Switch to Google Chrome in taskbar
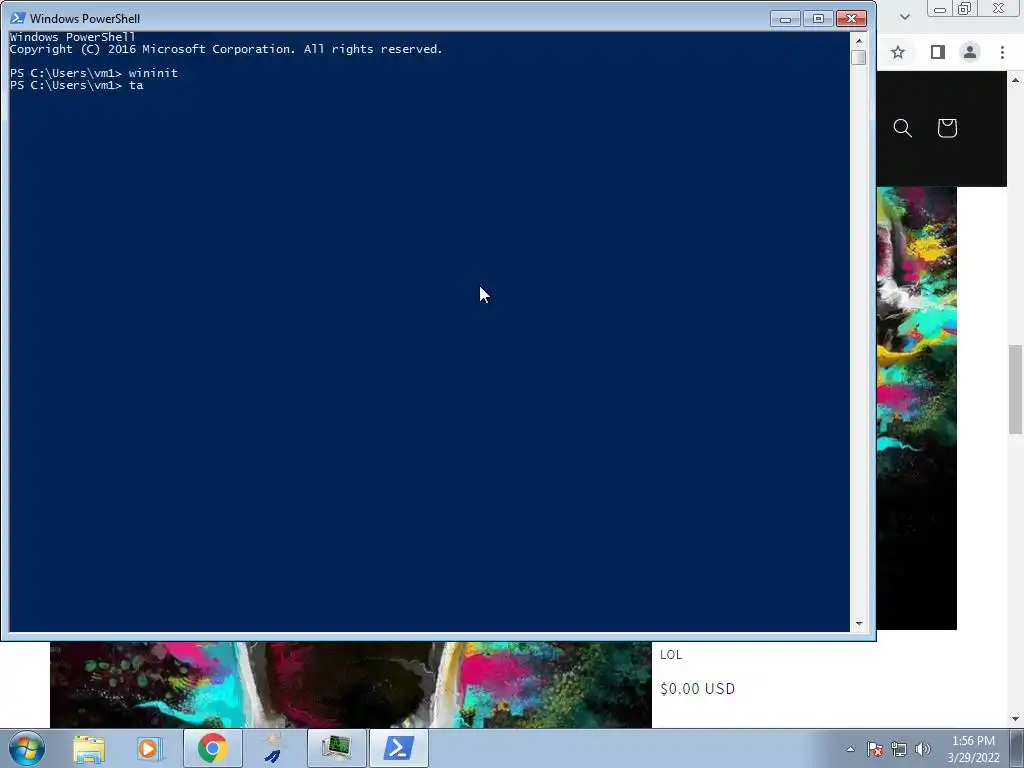 tap(213, 748)
